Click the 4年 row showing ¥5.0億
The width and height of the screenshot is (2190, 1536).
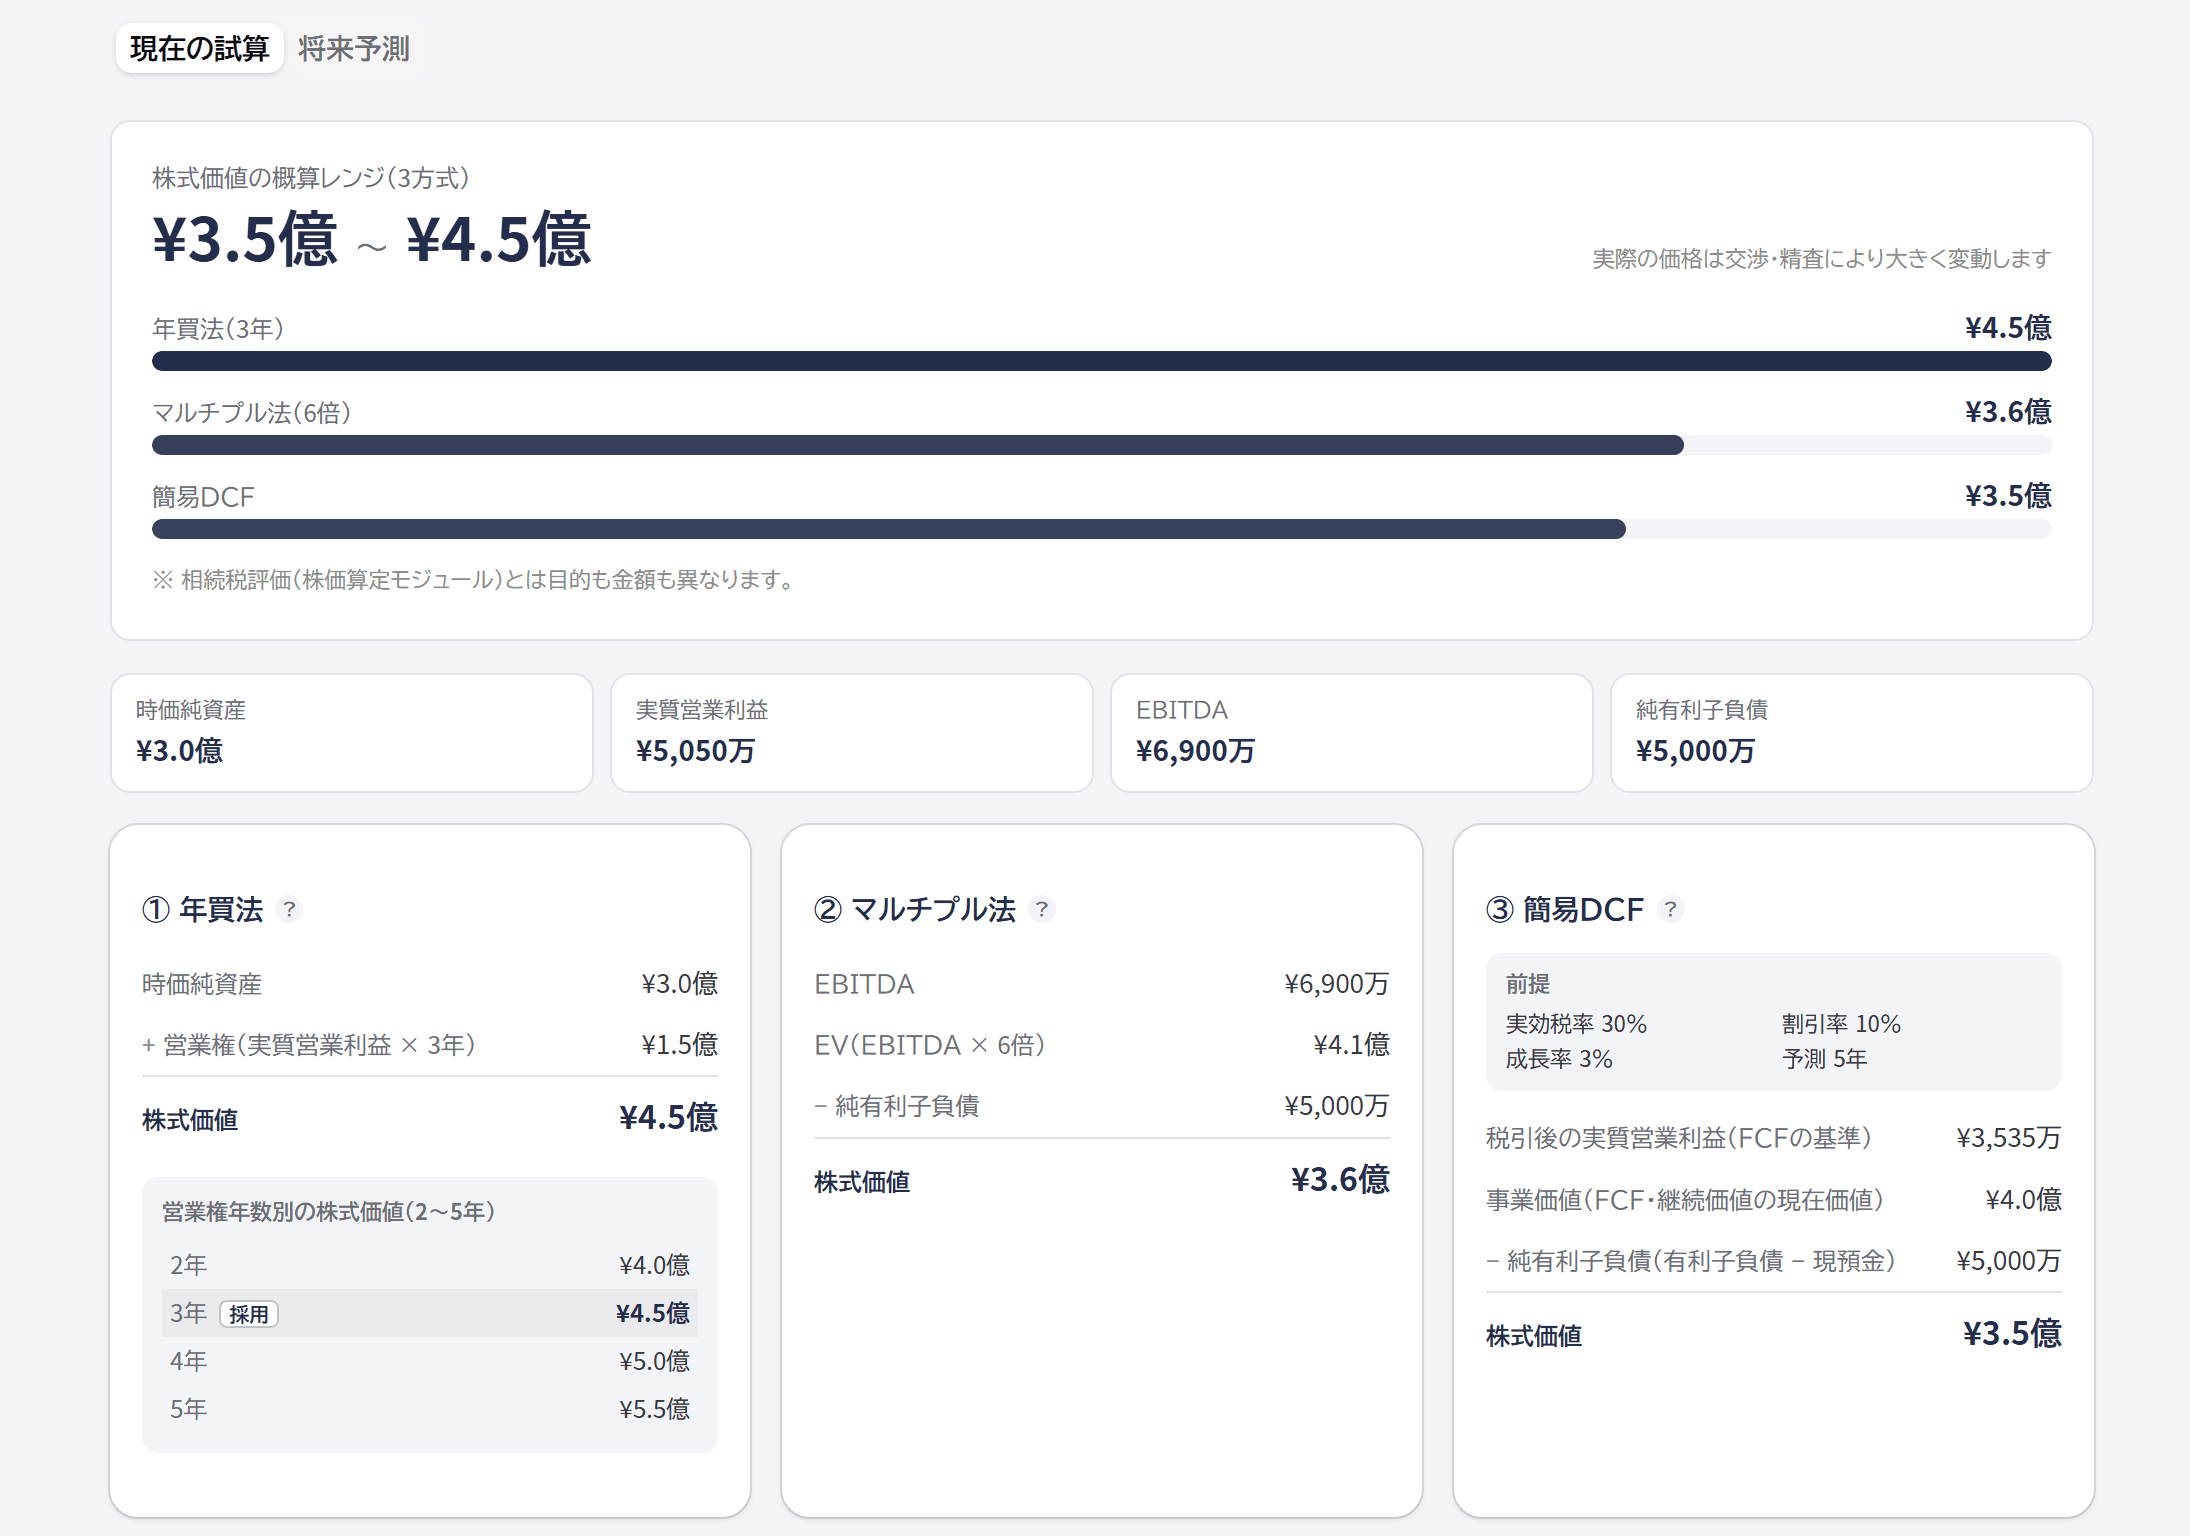point(430,1361)
